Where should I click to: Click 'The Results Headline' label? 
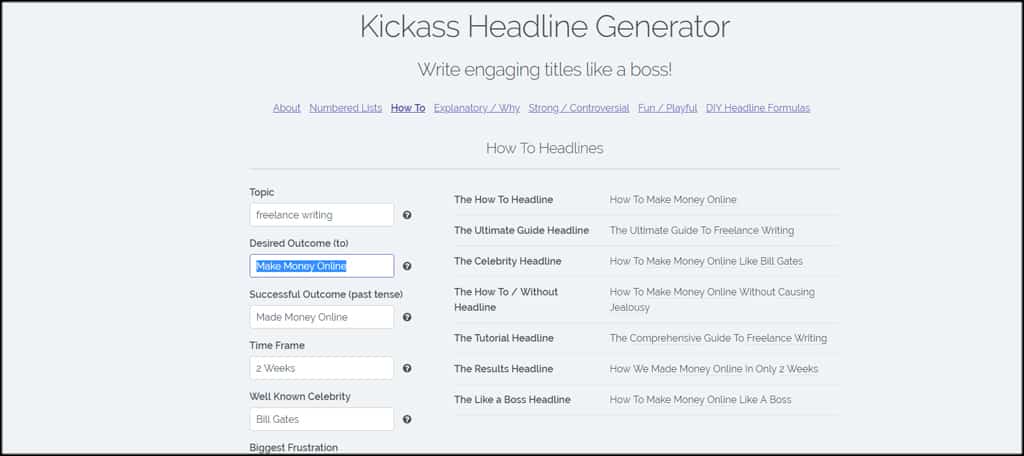pos(504,369)
